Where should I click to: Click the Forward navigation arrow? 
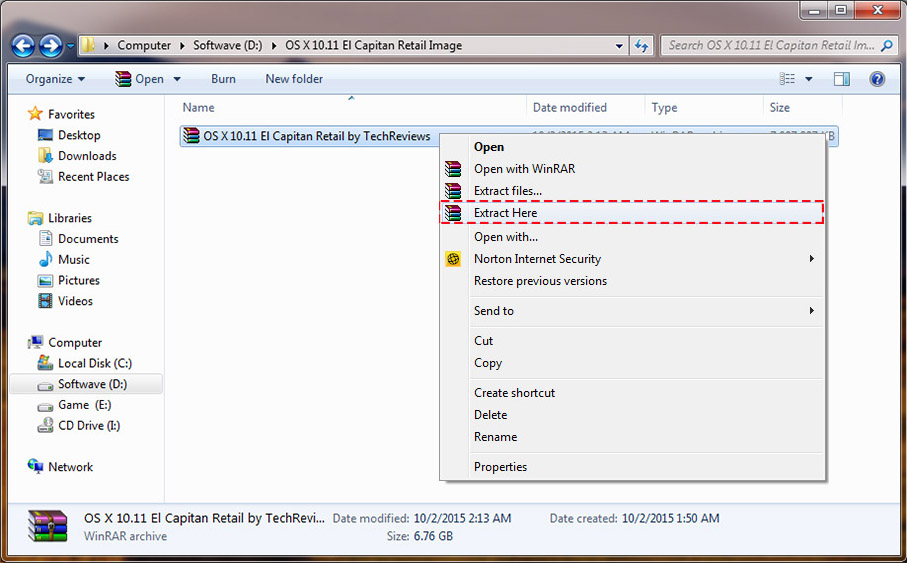51,45
